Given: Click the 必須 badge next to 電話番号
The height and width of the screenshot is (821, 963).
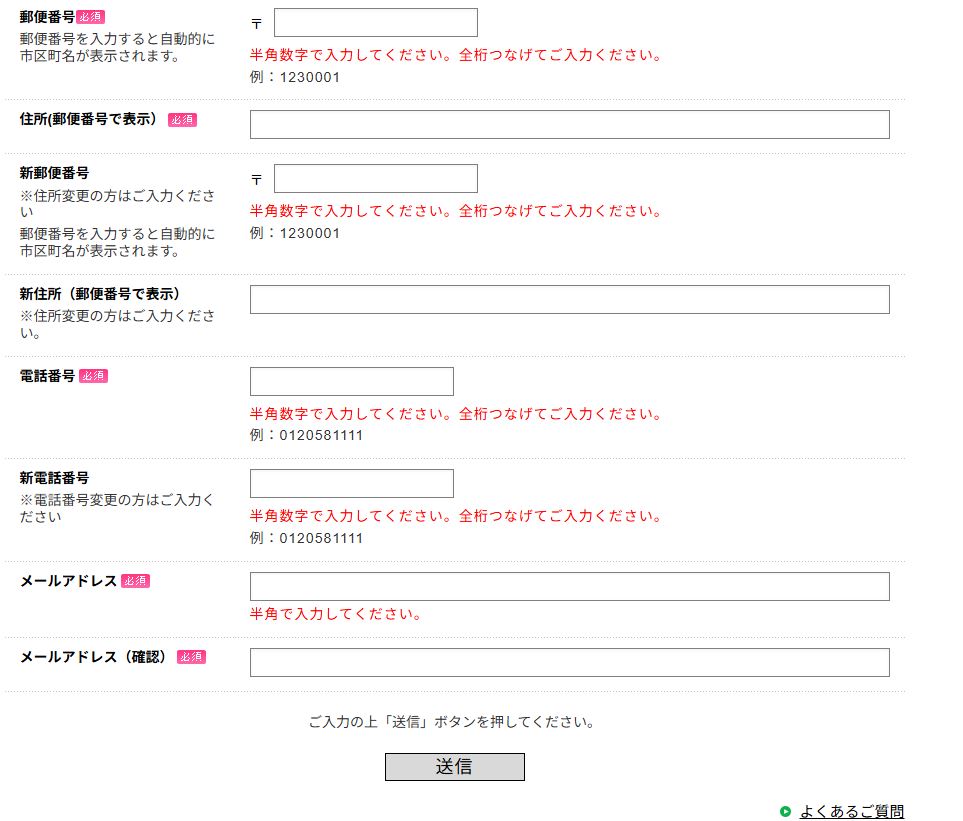Looking at the screenshot, I should 93,376.
